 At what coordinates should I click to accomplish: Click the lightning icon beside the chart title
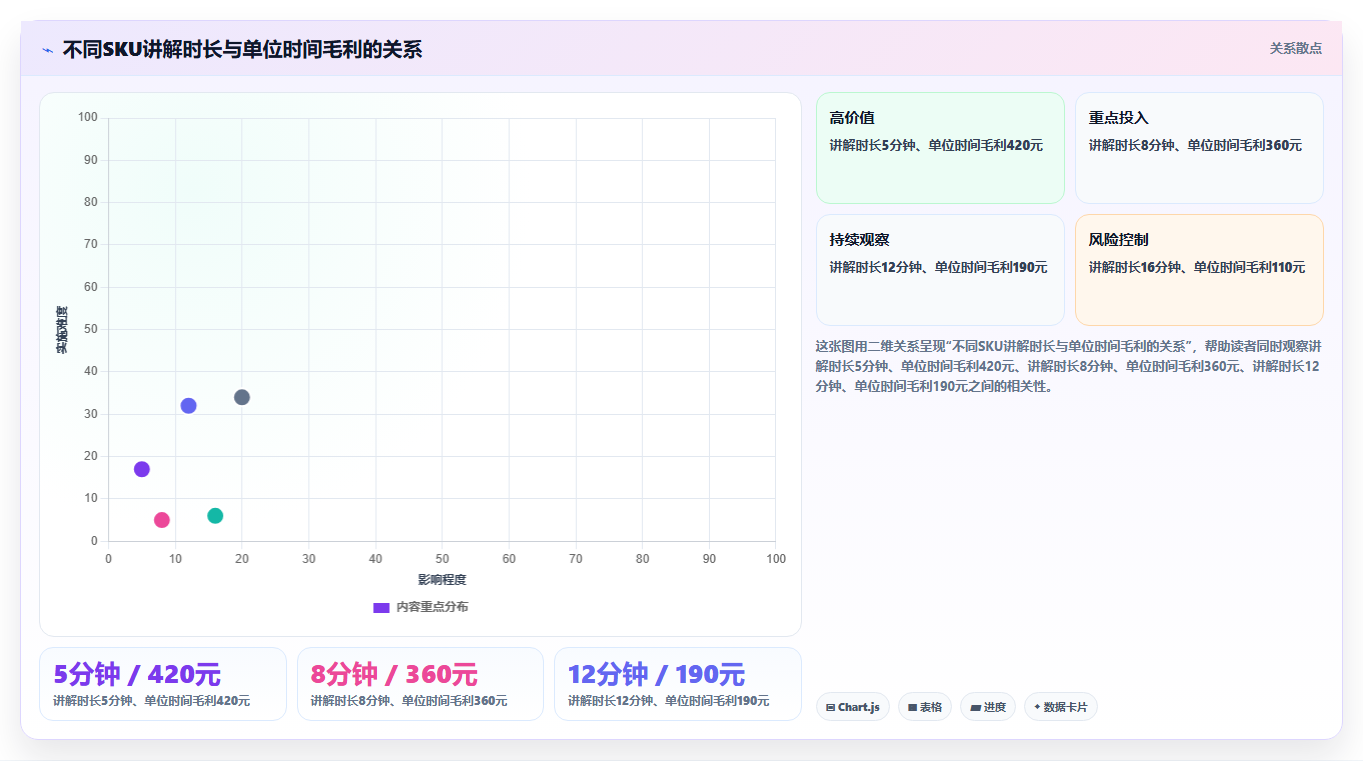point(47,50)
